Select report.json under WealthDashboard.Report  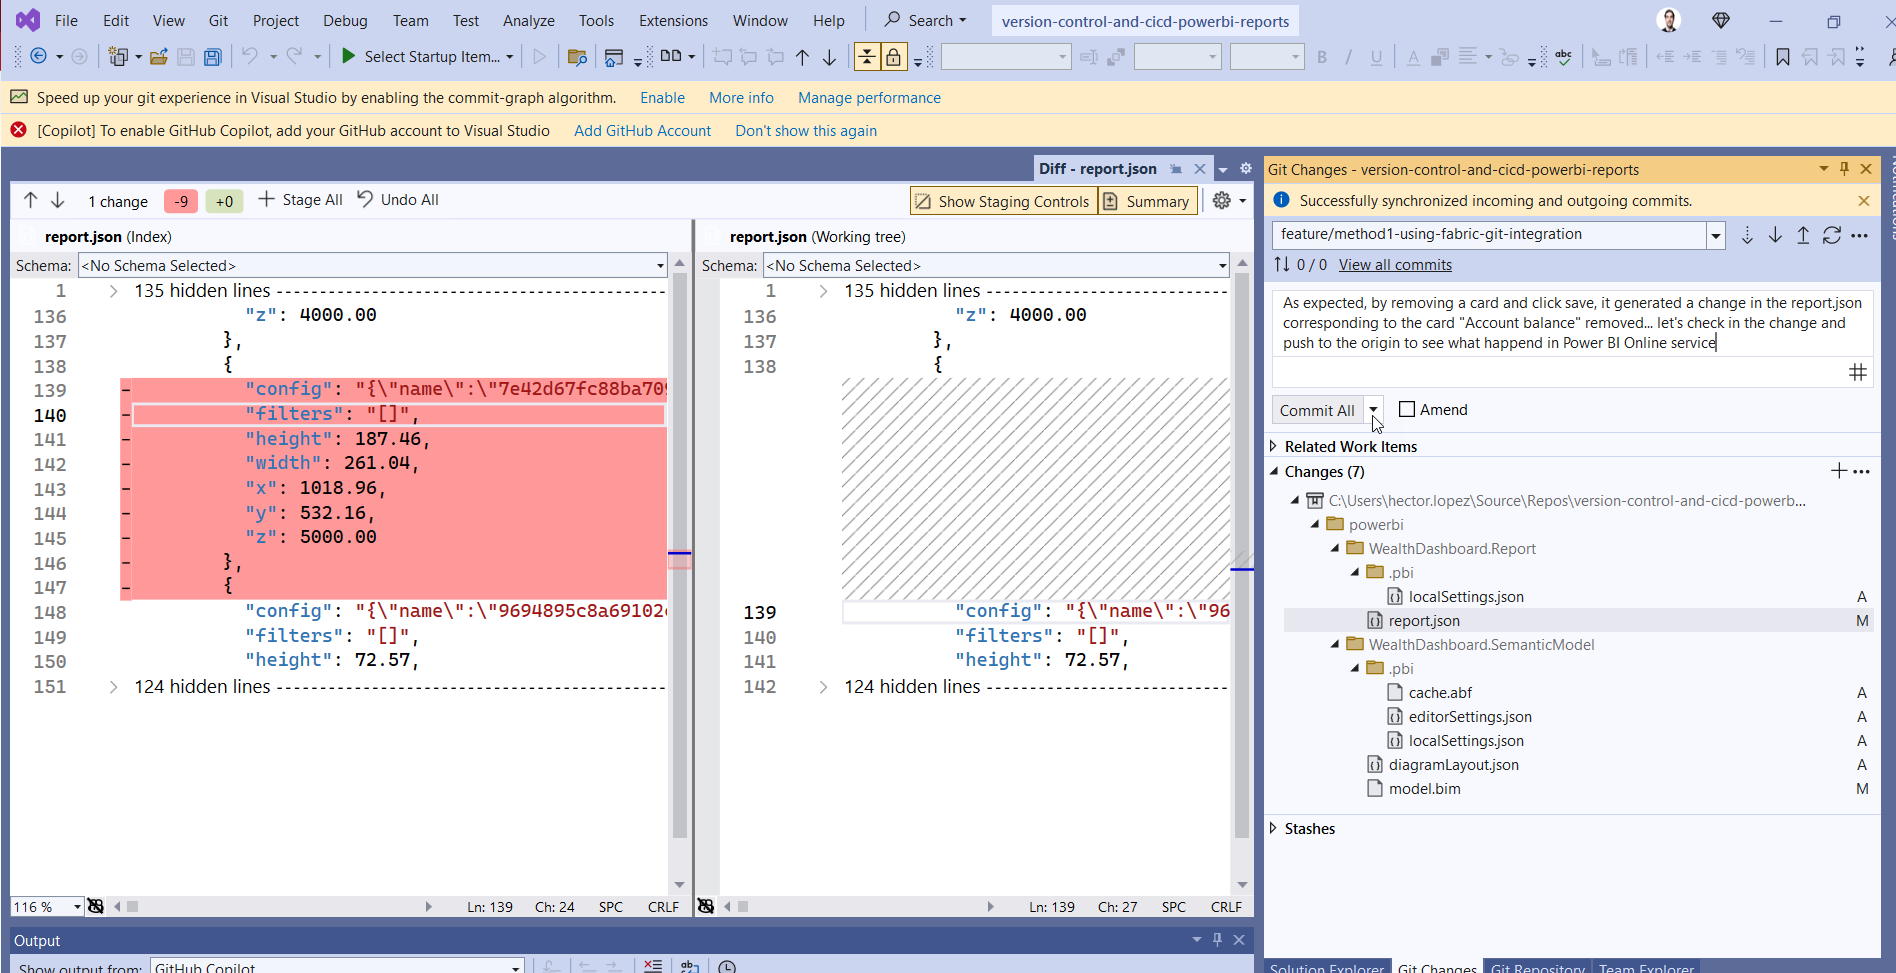click(1424, 620)
